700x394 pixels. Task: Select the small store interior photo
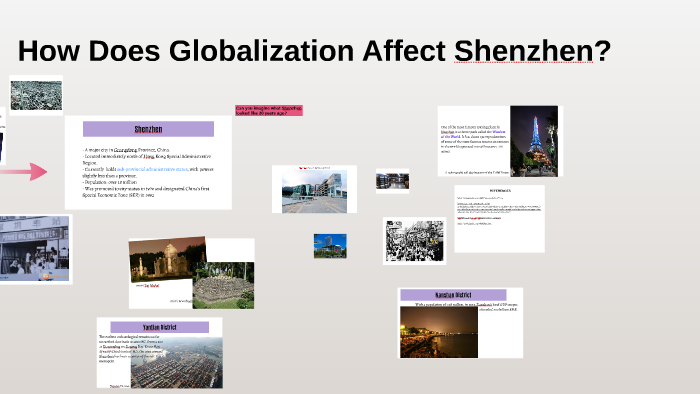tap(392, 181)
